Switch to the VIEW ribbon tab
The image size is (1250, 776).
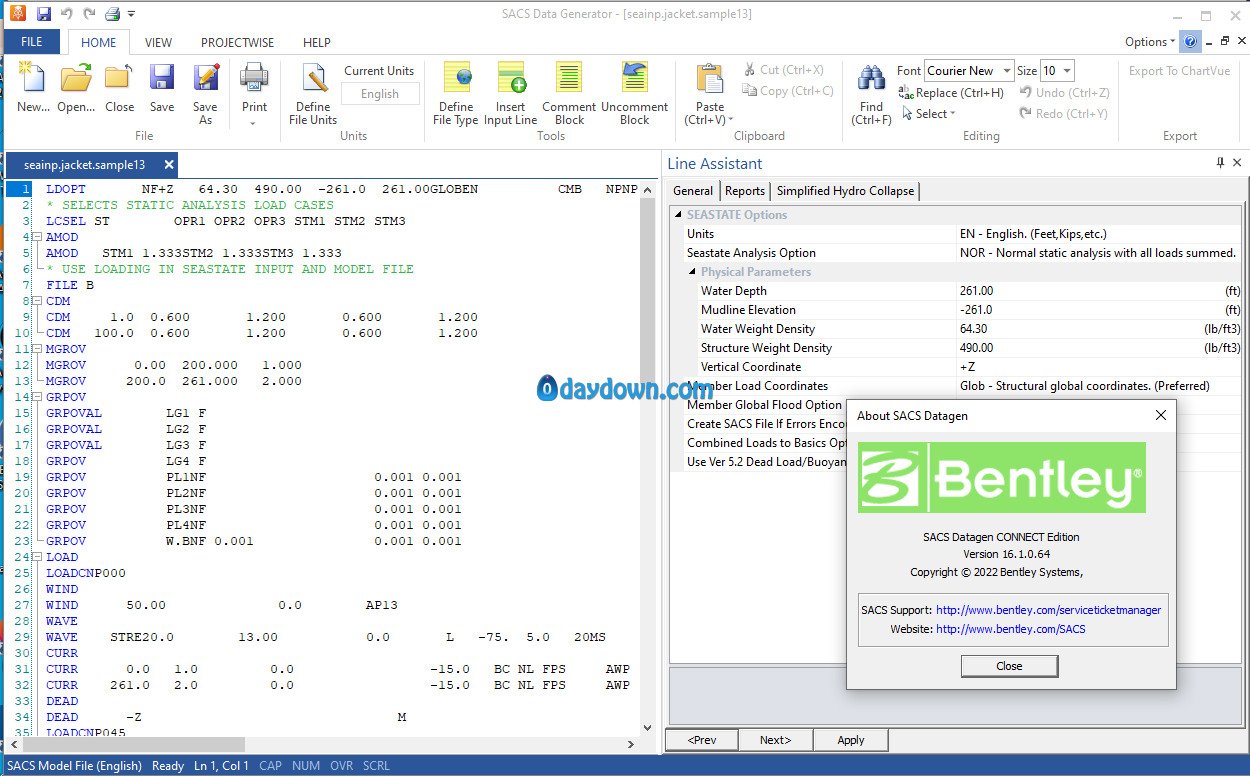[x=158, y=43]
